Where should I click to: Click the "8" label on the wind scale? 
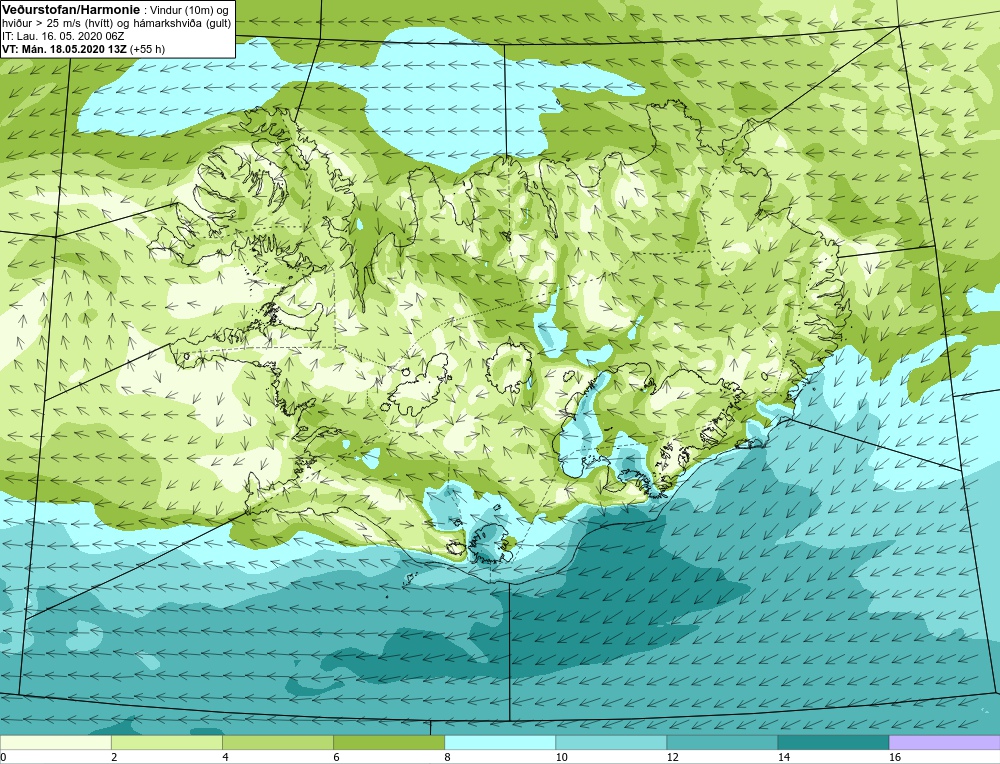click(x=447, y=757)
